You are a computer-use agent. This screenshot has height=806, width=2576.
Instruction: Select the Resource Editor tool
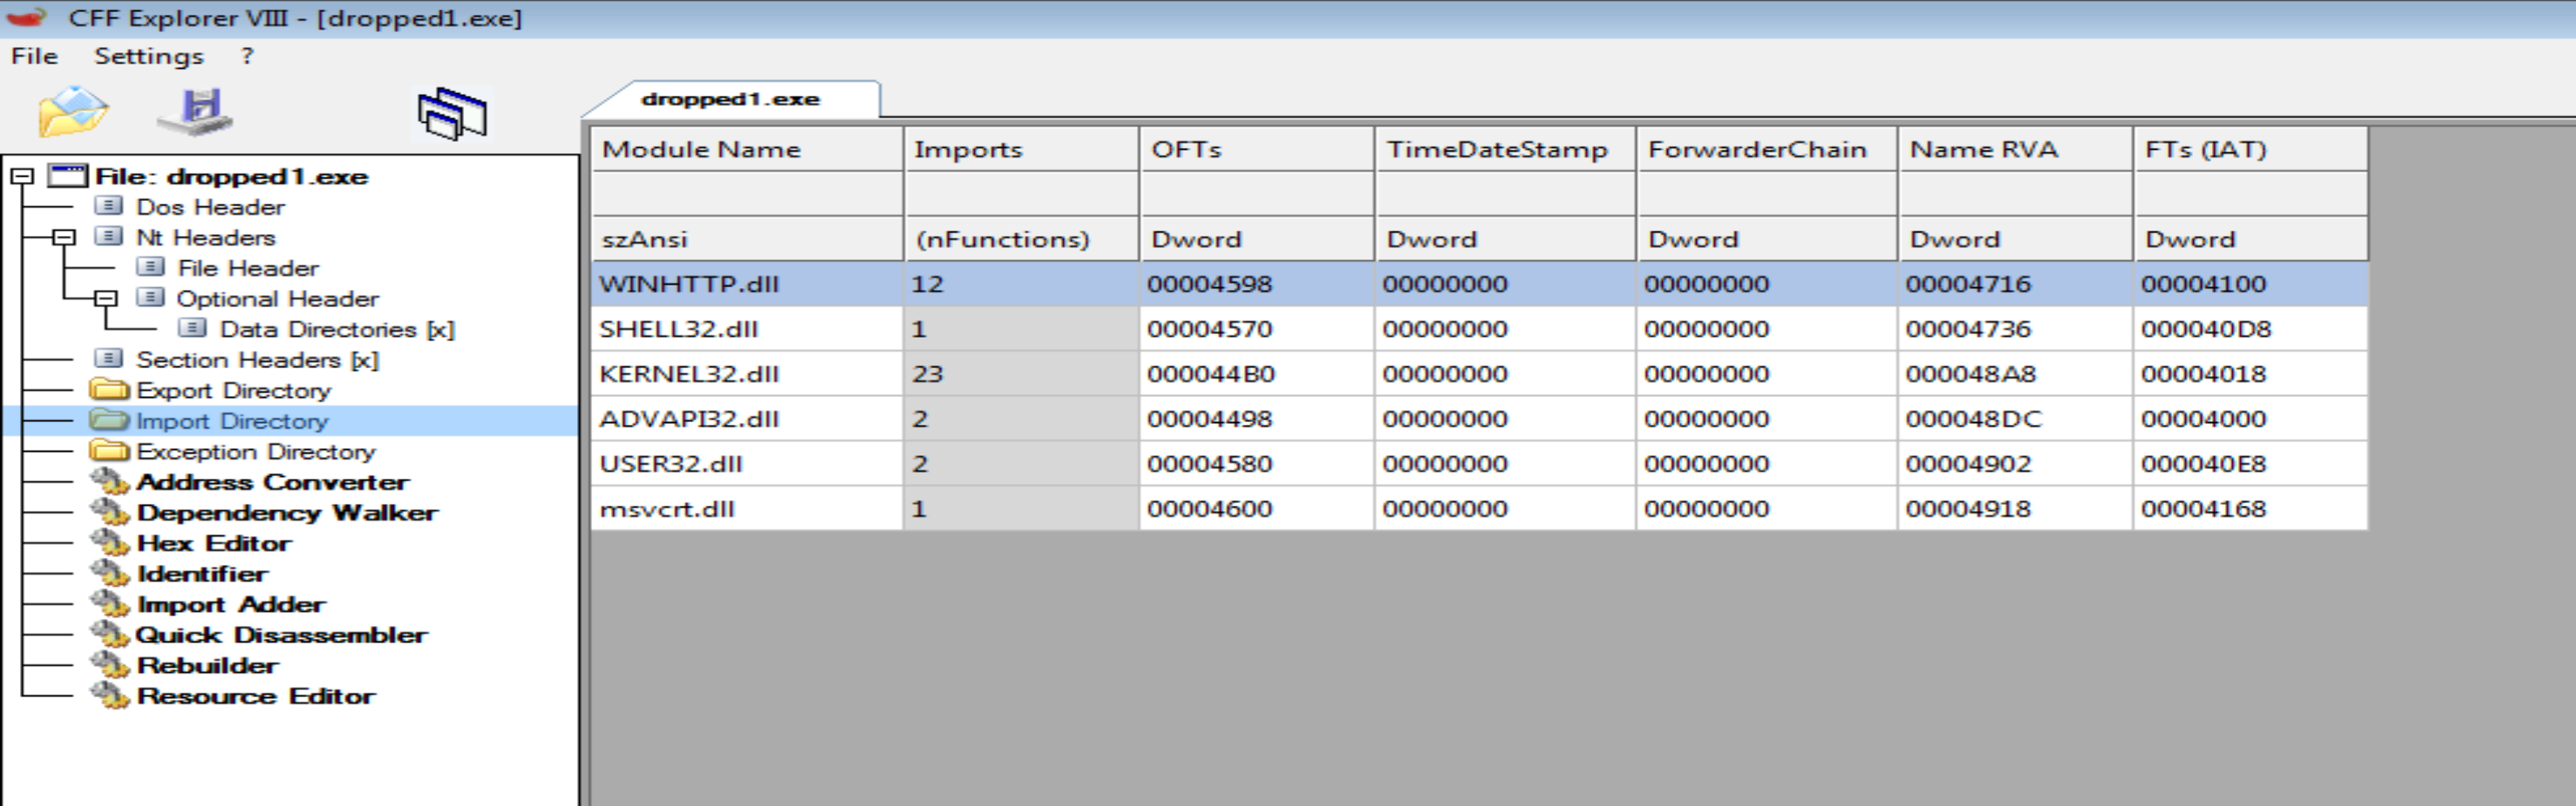tap(255, 696)
